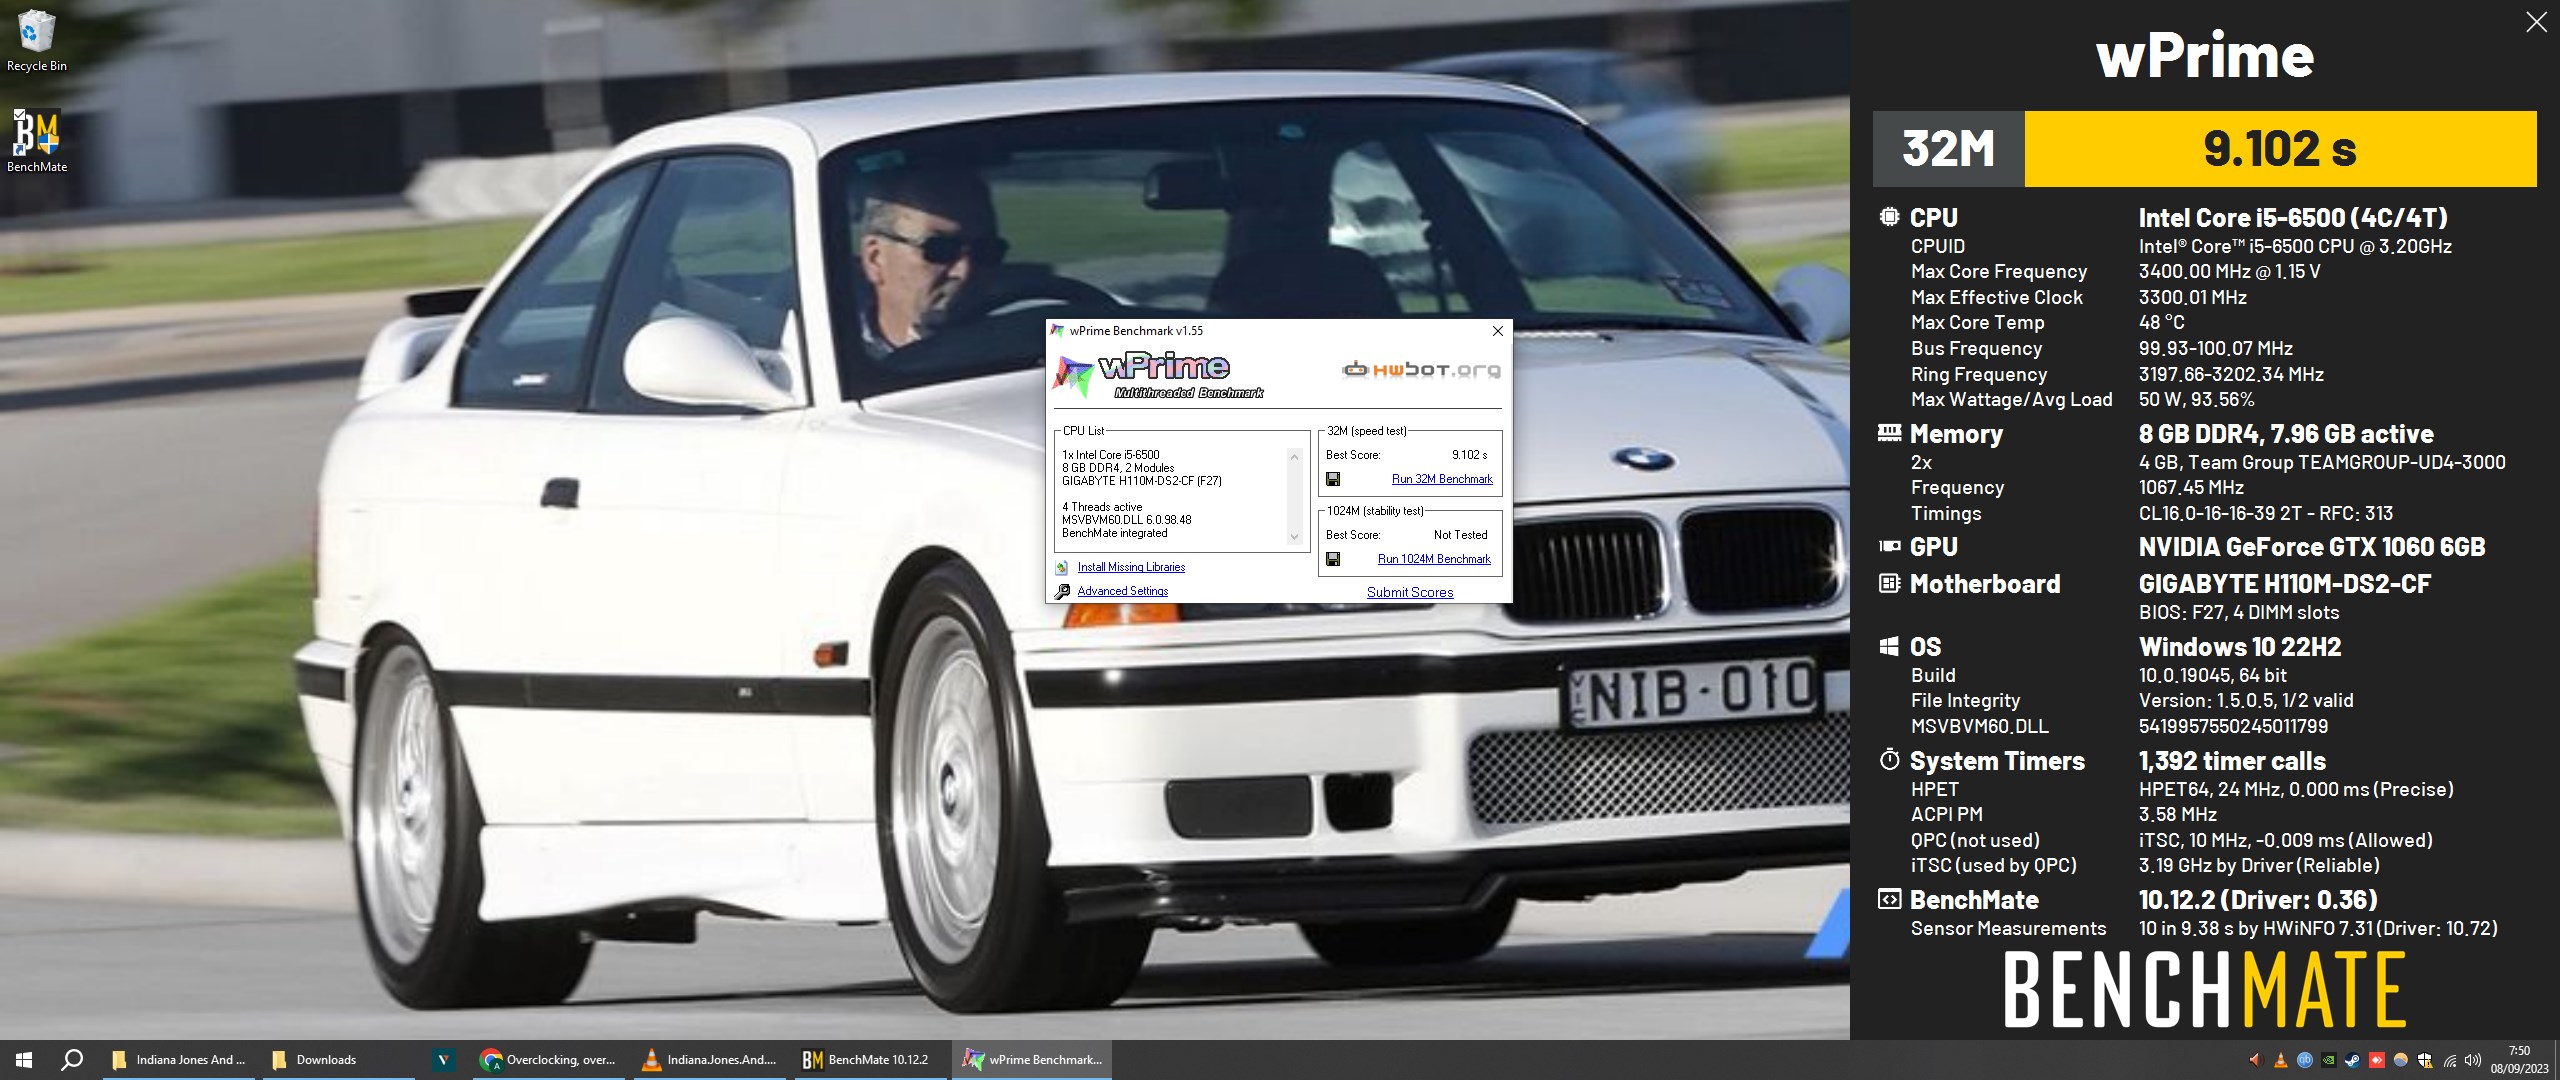This screenshot has height=1080, width=2560.
Task: Click the OS Windows logo icon in panel
Action: pos(1889,646)
